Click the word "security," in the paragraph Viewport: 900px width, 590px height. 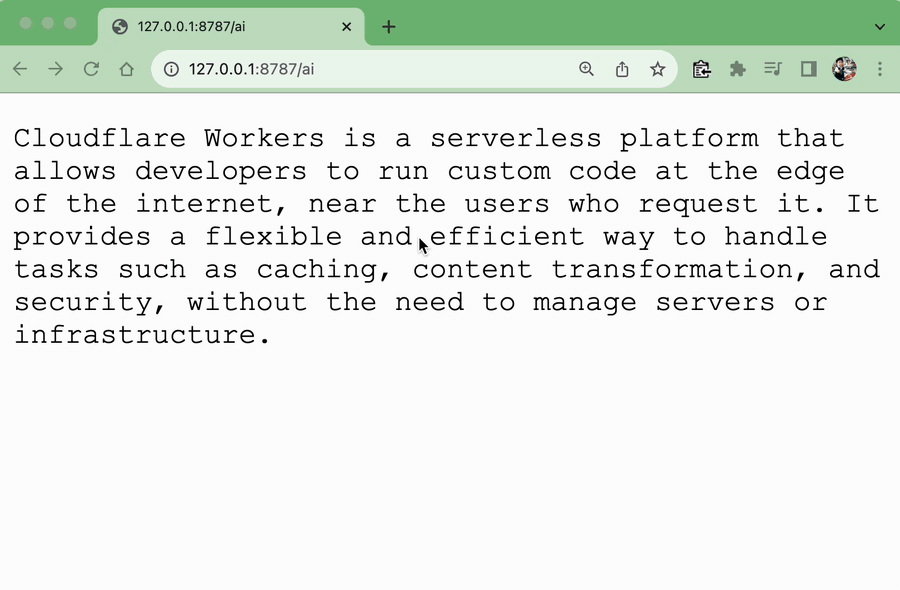coord(90,303)
